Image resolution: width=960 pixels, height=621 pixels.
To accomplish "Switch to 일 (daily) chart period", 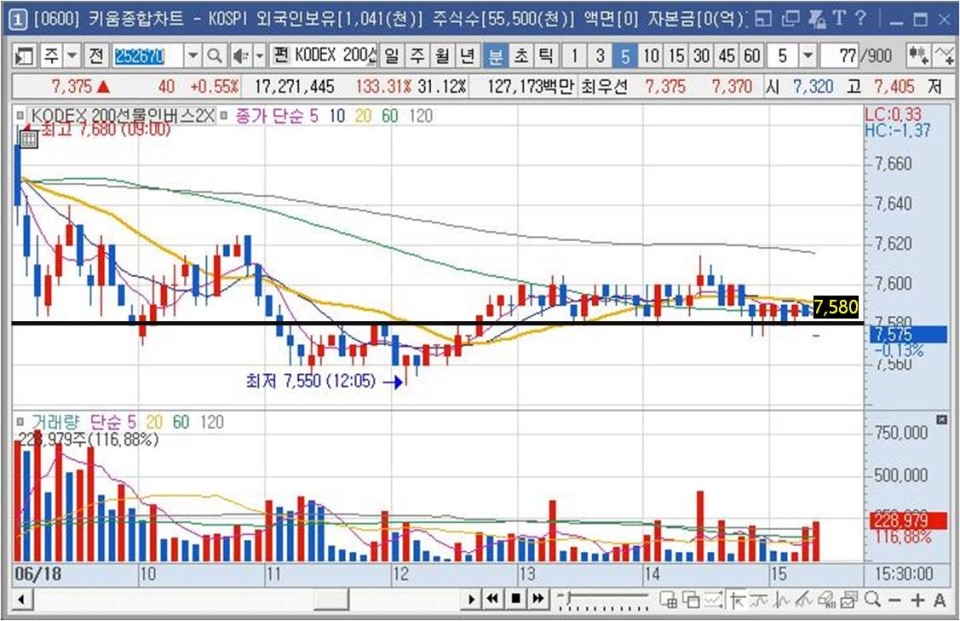I will 390,55.
